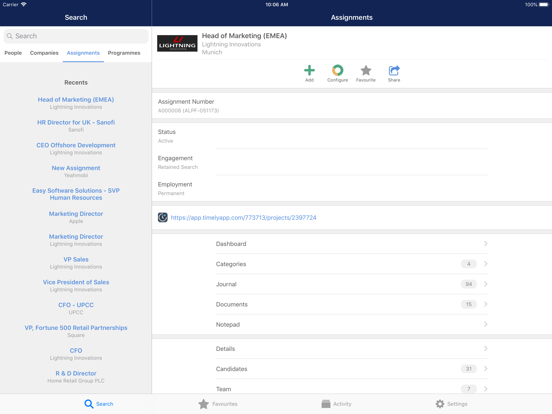Expand Details row chevron

coord(485,349)
